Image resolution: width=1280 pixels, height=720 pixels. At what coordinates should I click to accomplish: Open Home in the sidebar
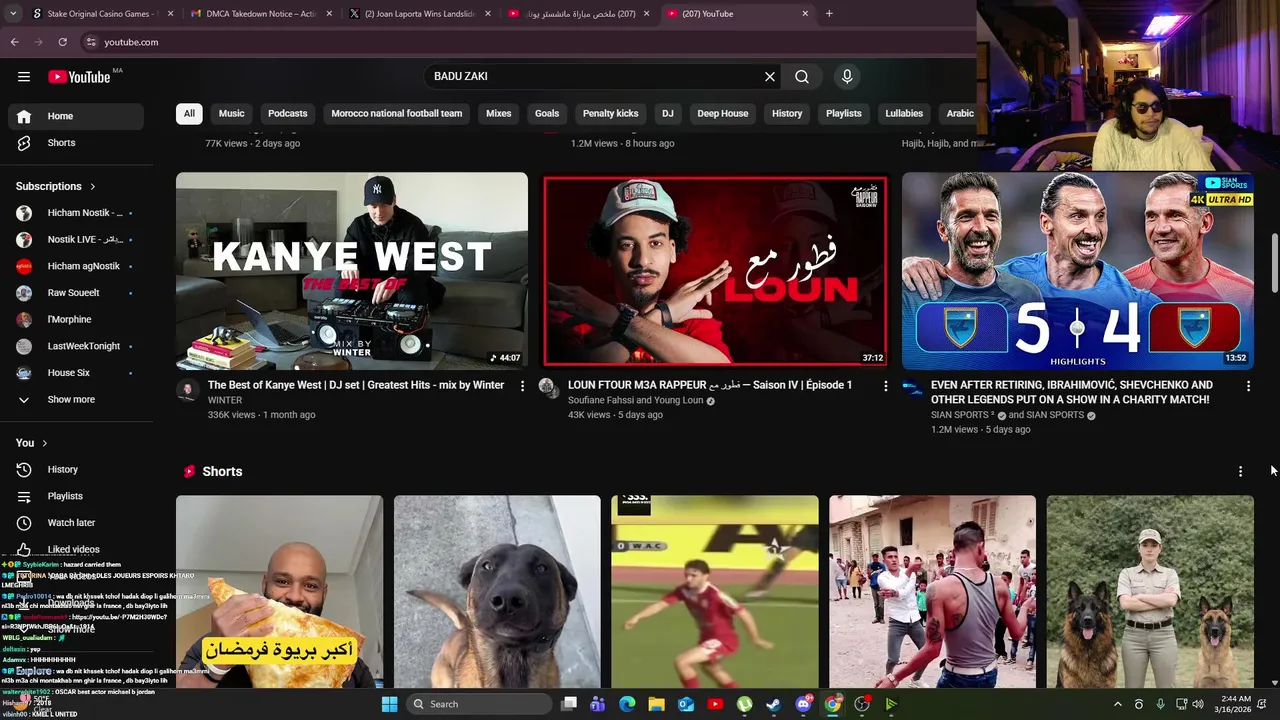pos(76,116)
